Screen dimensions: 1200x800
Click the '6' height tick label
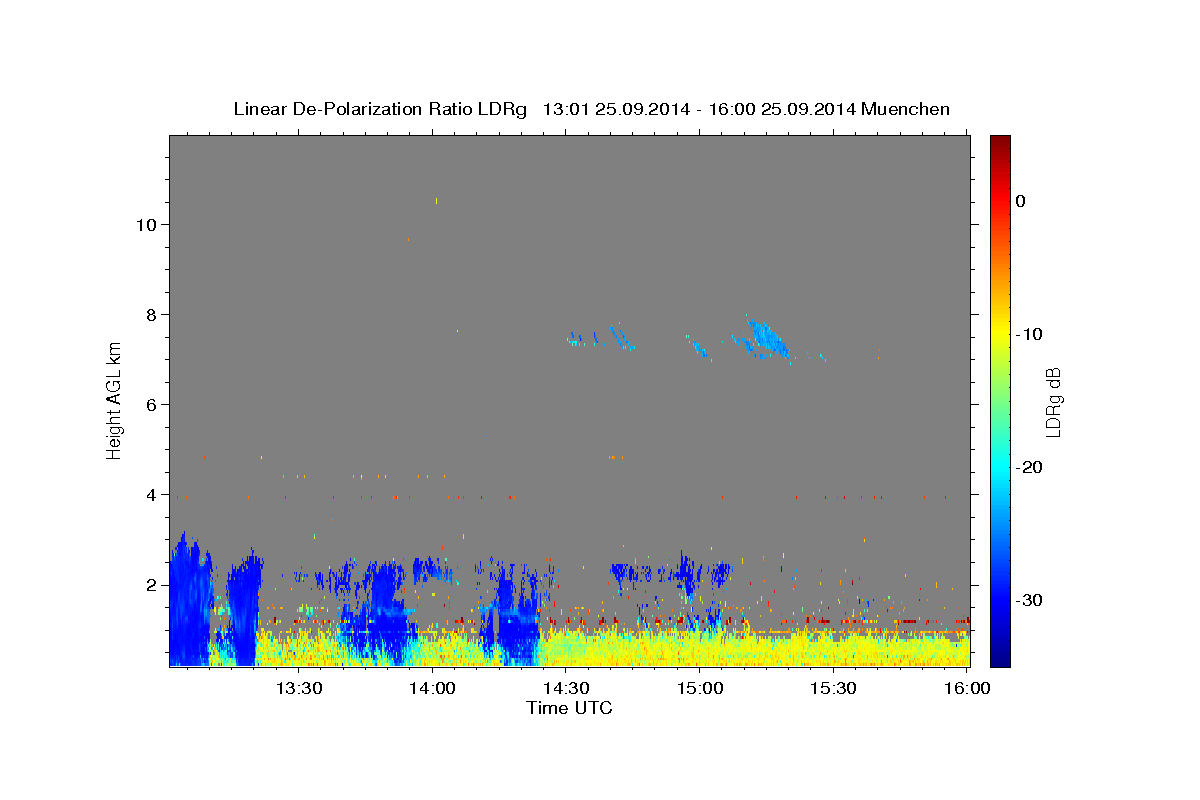151,404
